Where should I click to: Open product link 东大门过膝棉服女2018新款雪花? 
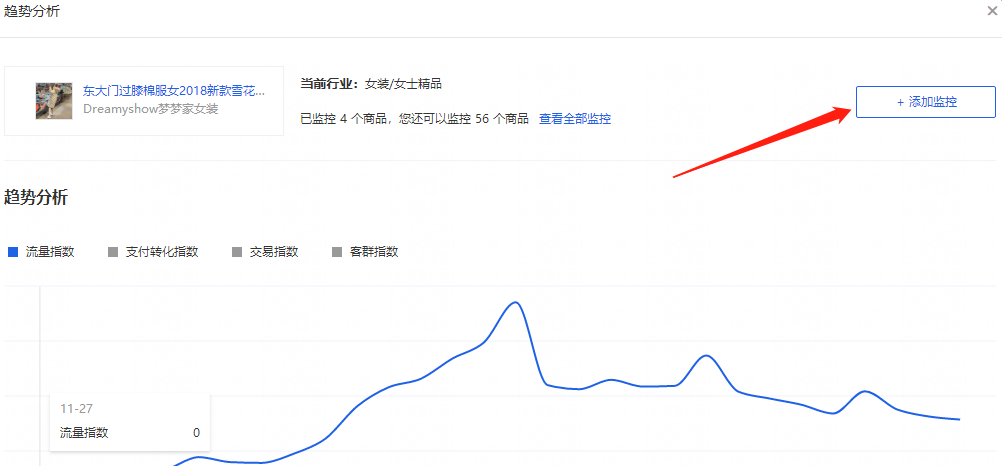coord(174,91)
